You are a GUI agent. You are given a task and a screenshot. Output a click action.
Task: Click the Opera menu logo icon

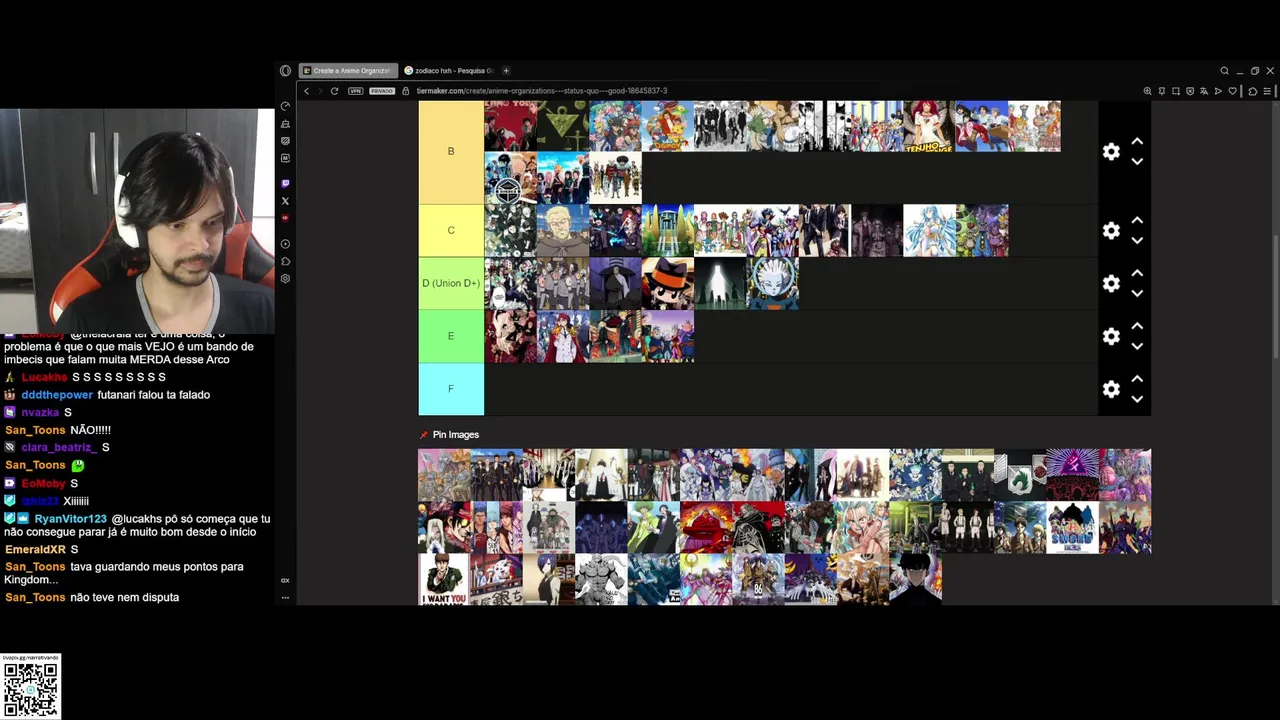pos(285,71)
